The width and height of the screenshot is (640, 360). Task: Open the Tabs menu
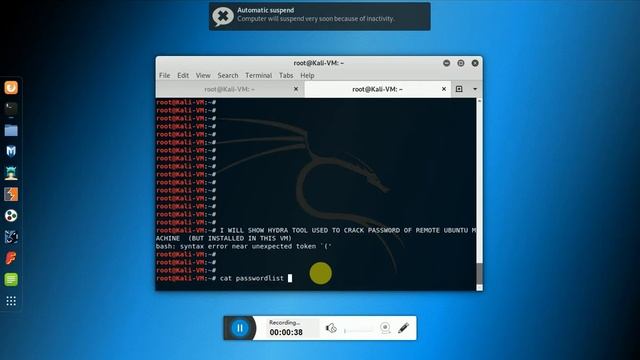(286, 76)
